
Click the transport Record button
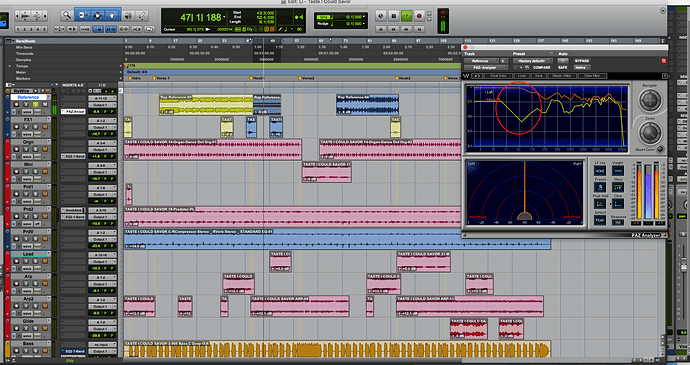point(419,16)
